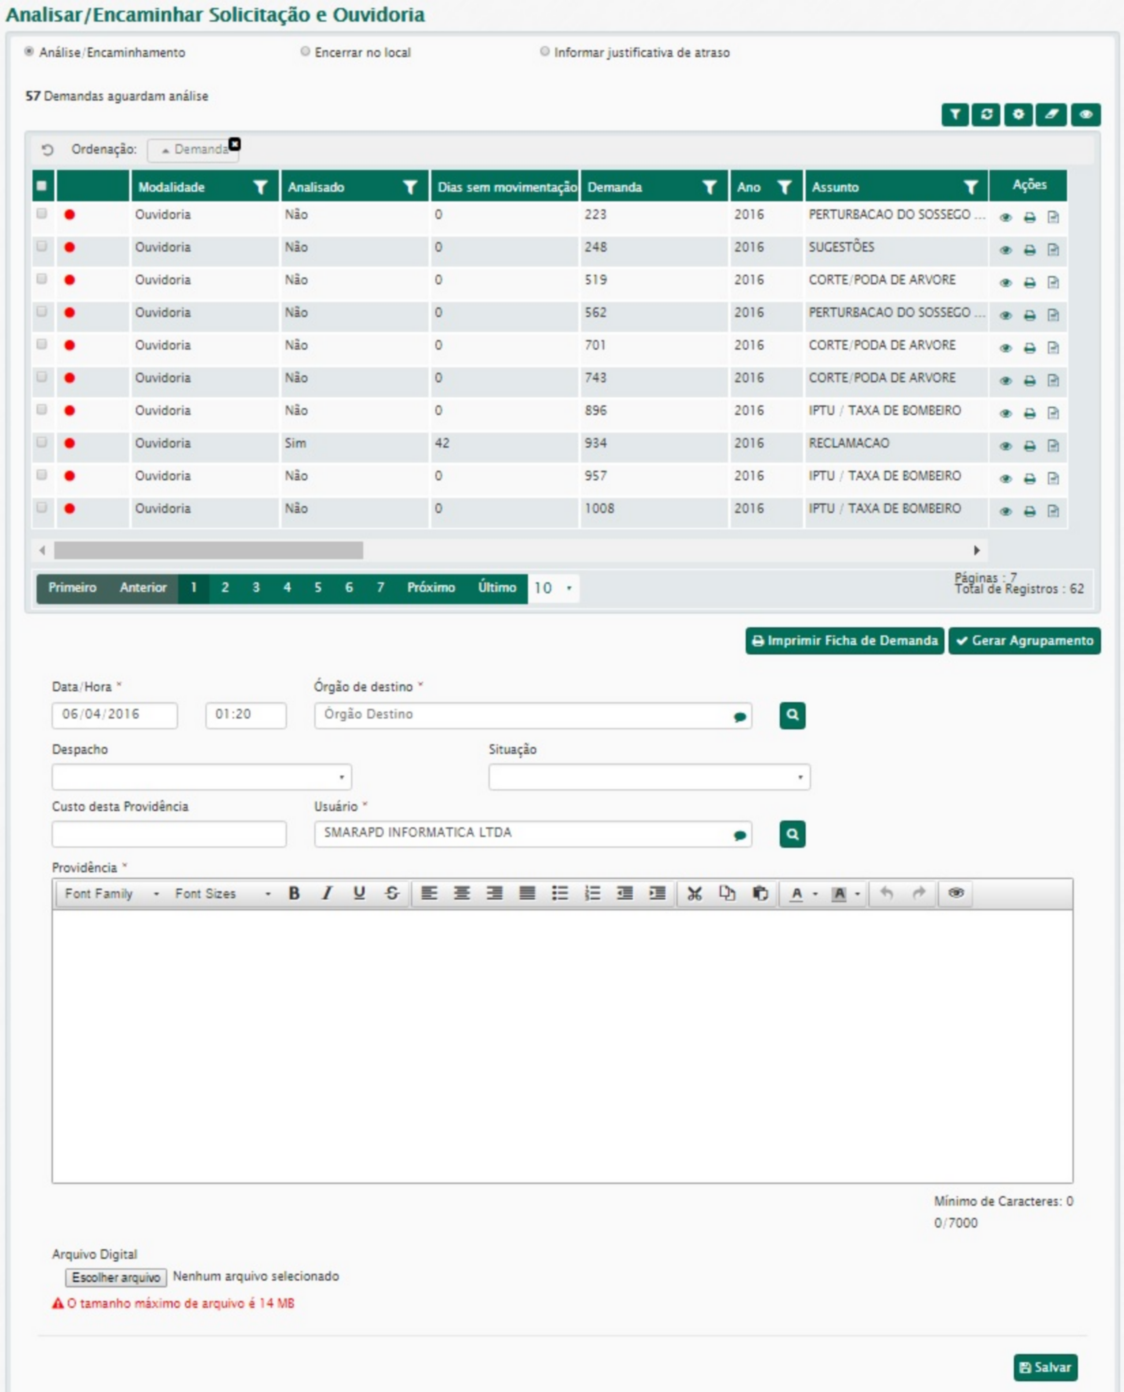Go to page 3 of results

pyautogui.click(x=256, y=588)
